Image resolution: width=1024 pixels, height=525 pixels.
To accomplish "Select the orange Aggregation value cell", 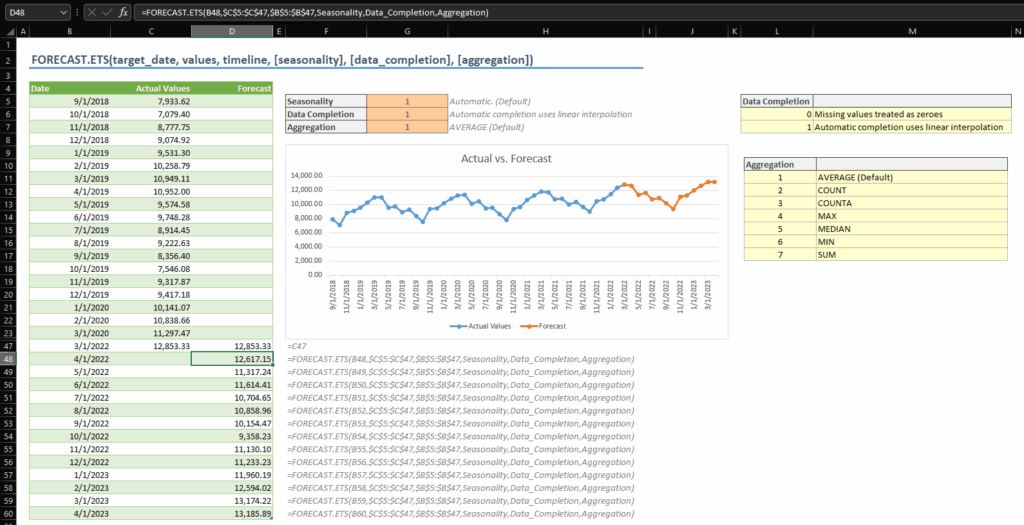I will click(406, 127).
